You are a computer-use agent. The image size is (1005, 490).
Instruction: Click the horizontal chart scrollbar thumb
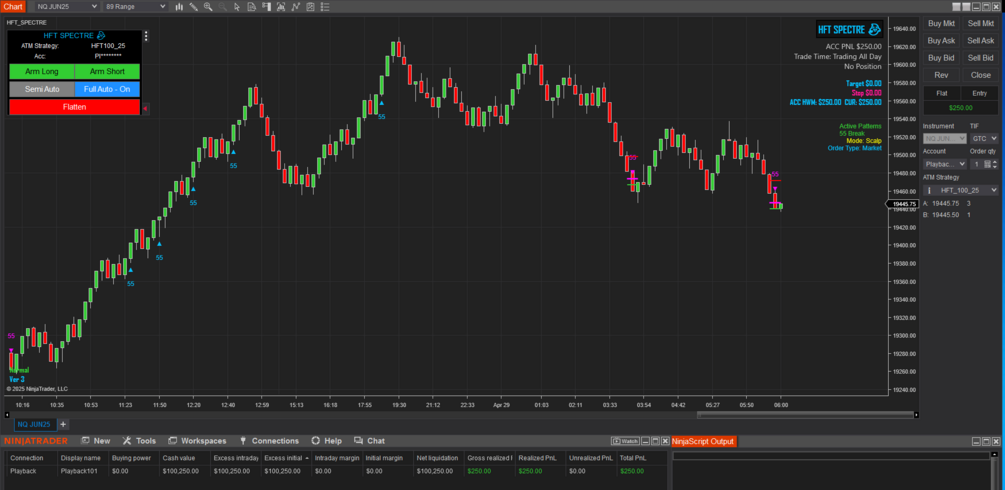(x=806, y=415)
